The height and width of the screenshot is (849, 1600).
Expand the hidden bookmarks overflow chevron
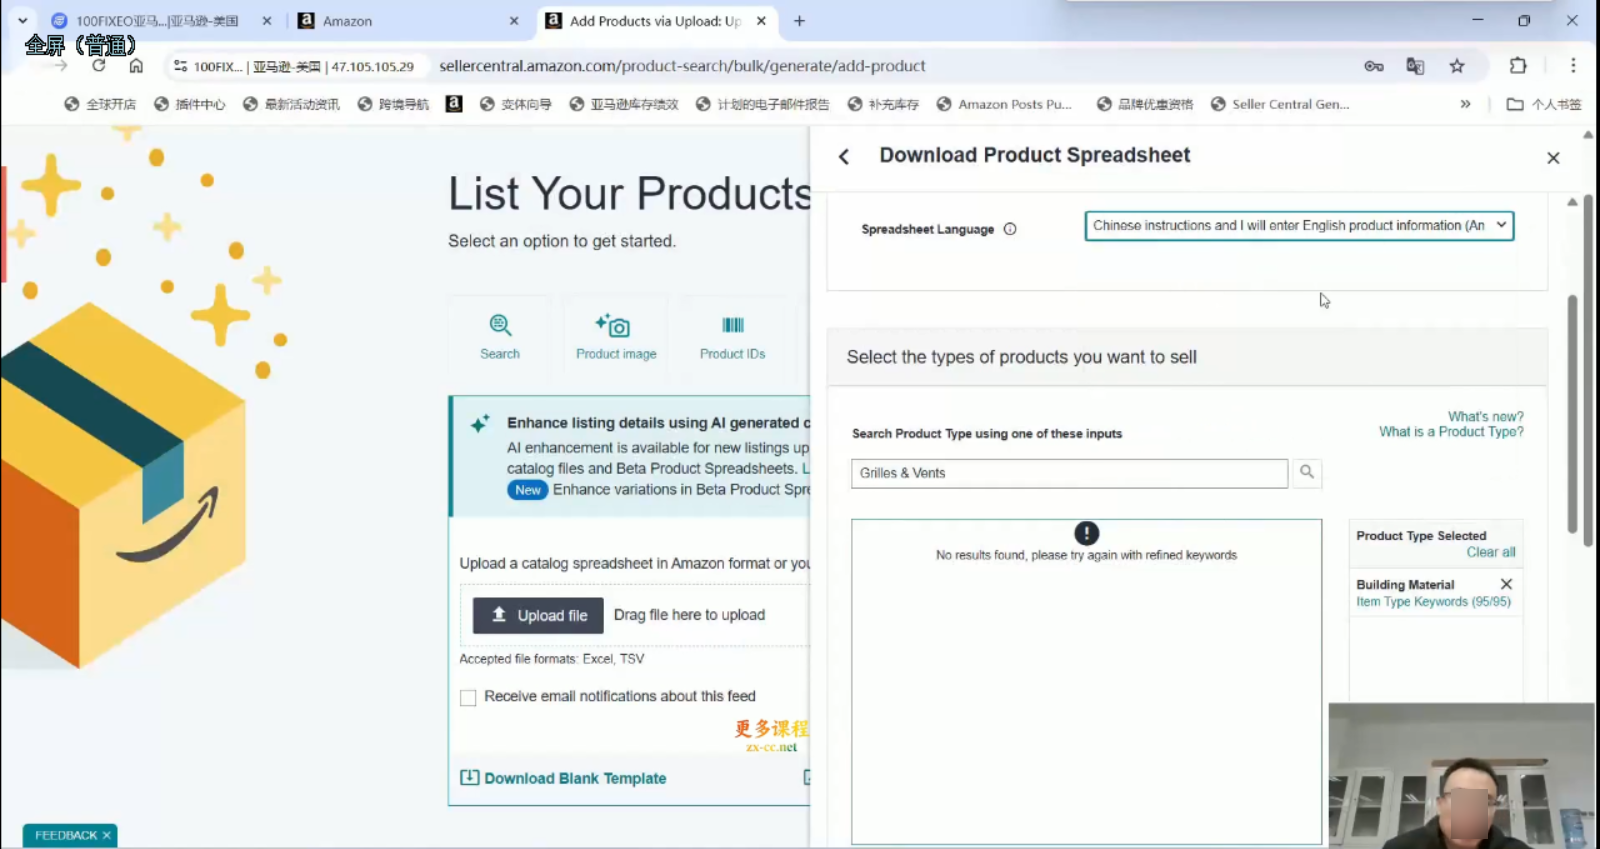[x=1465, y=104]
